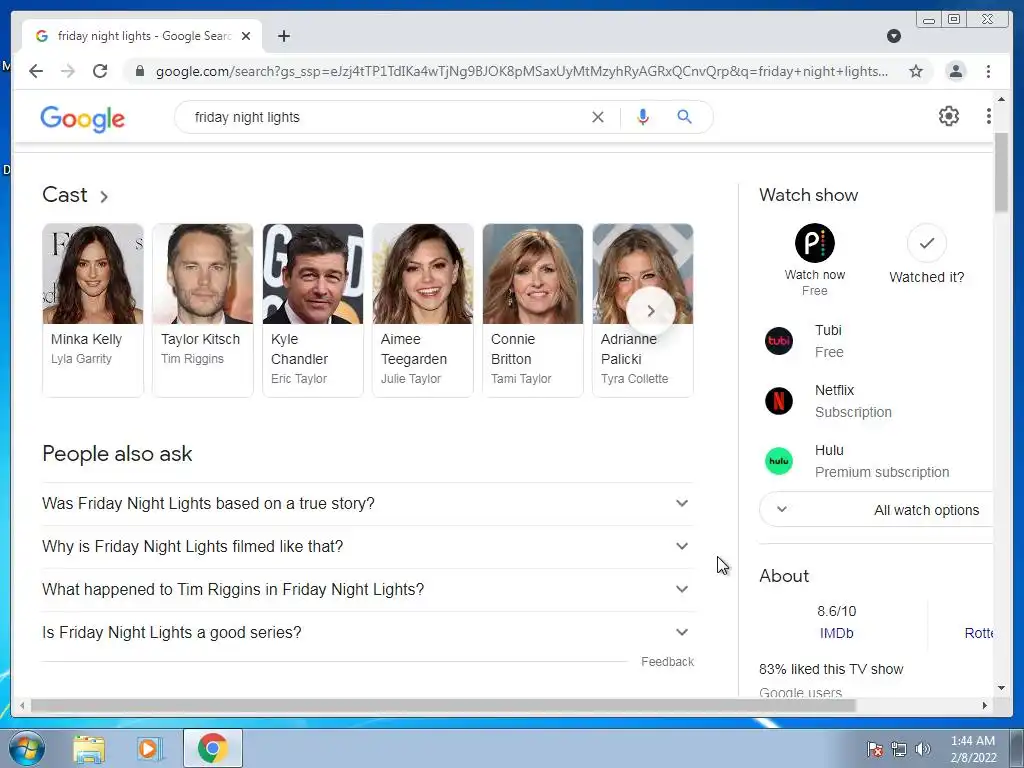Open the Google apps dots menu
The width and height of the screenshot is (1024, 768).
point(989,116)
